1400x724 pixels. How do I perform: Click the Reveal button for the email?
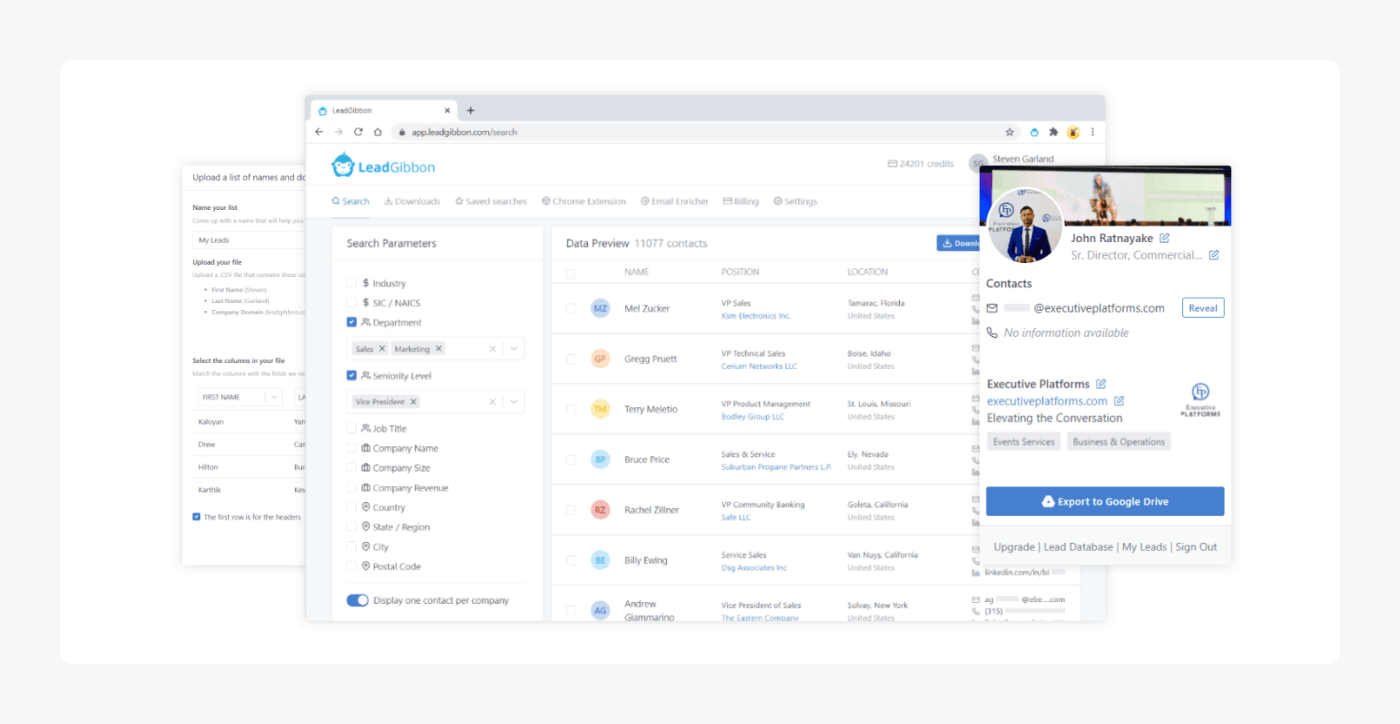(1203, 307)
